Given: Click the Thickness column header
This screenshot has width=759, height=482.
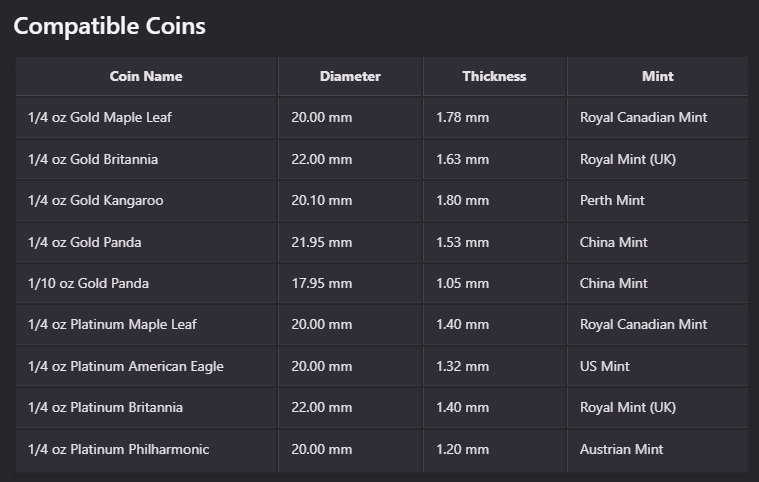Looking at the screenshot, I should point(494,76).
